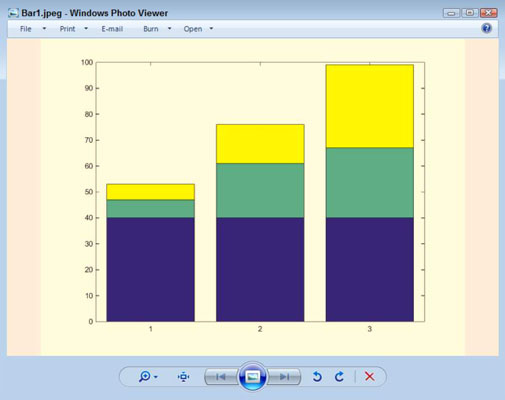Click the green segment of bar 2
Screen dimensions: 505x400
(x=260, y=190)
